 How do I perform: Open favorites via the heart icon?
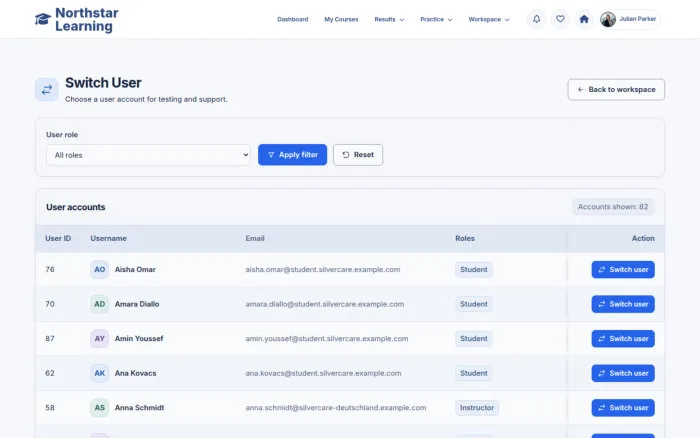coord(560,19)
